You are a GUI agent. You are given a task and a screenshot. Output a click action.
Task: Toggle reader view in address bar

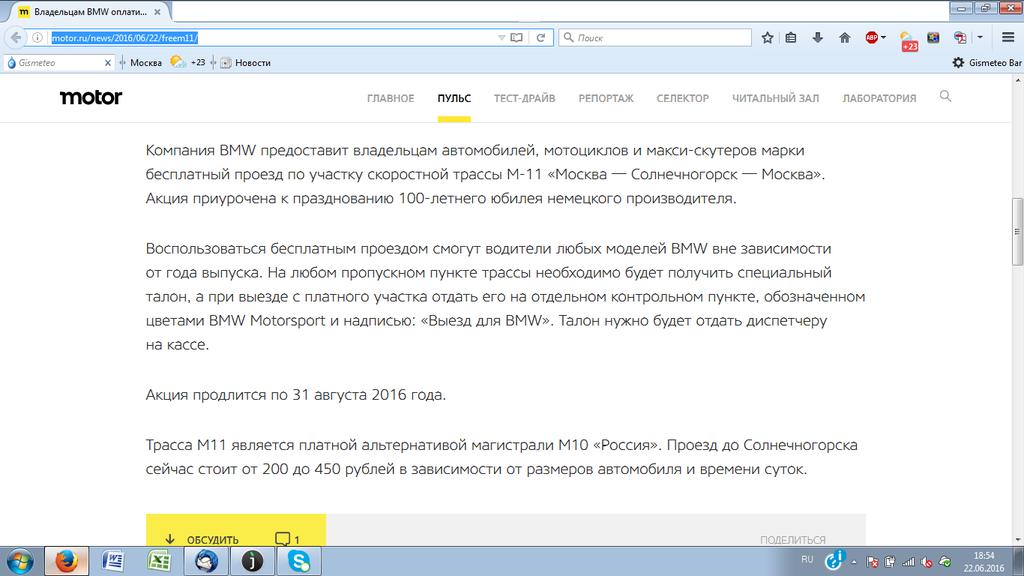pyautogui.click(x=517, y=38)
